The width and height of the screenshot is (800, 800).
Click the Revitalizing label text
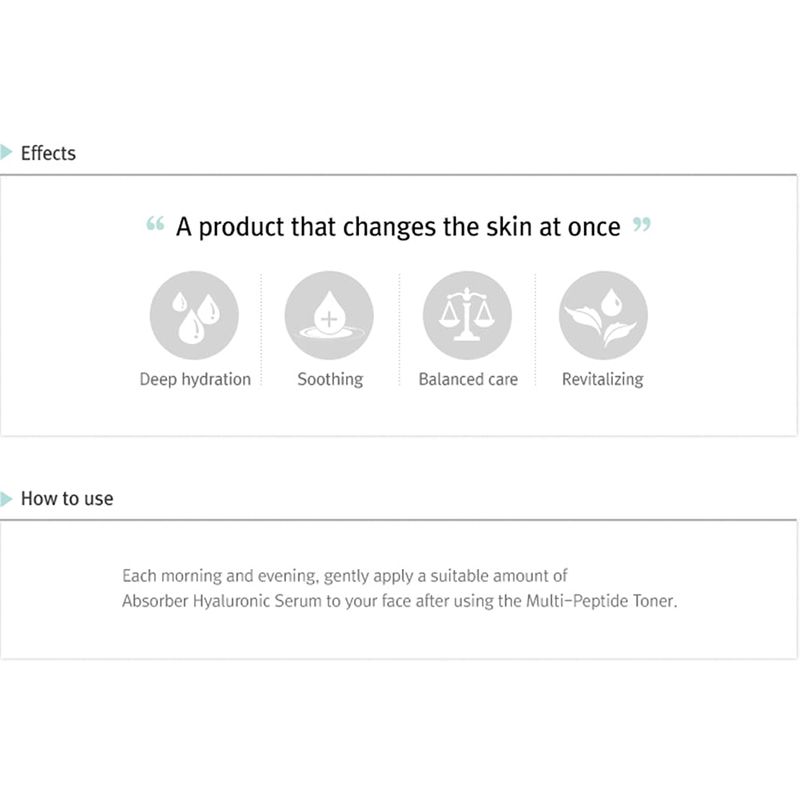(603, 379)
